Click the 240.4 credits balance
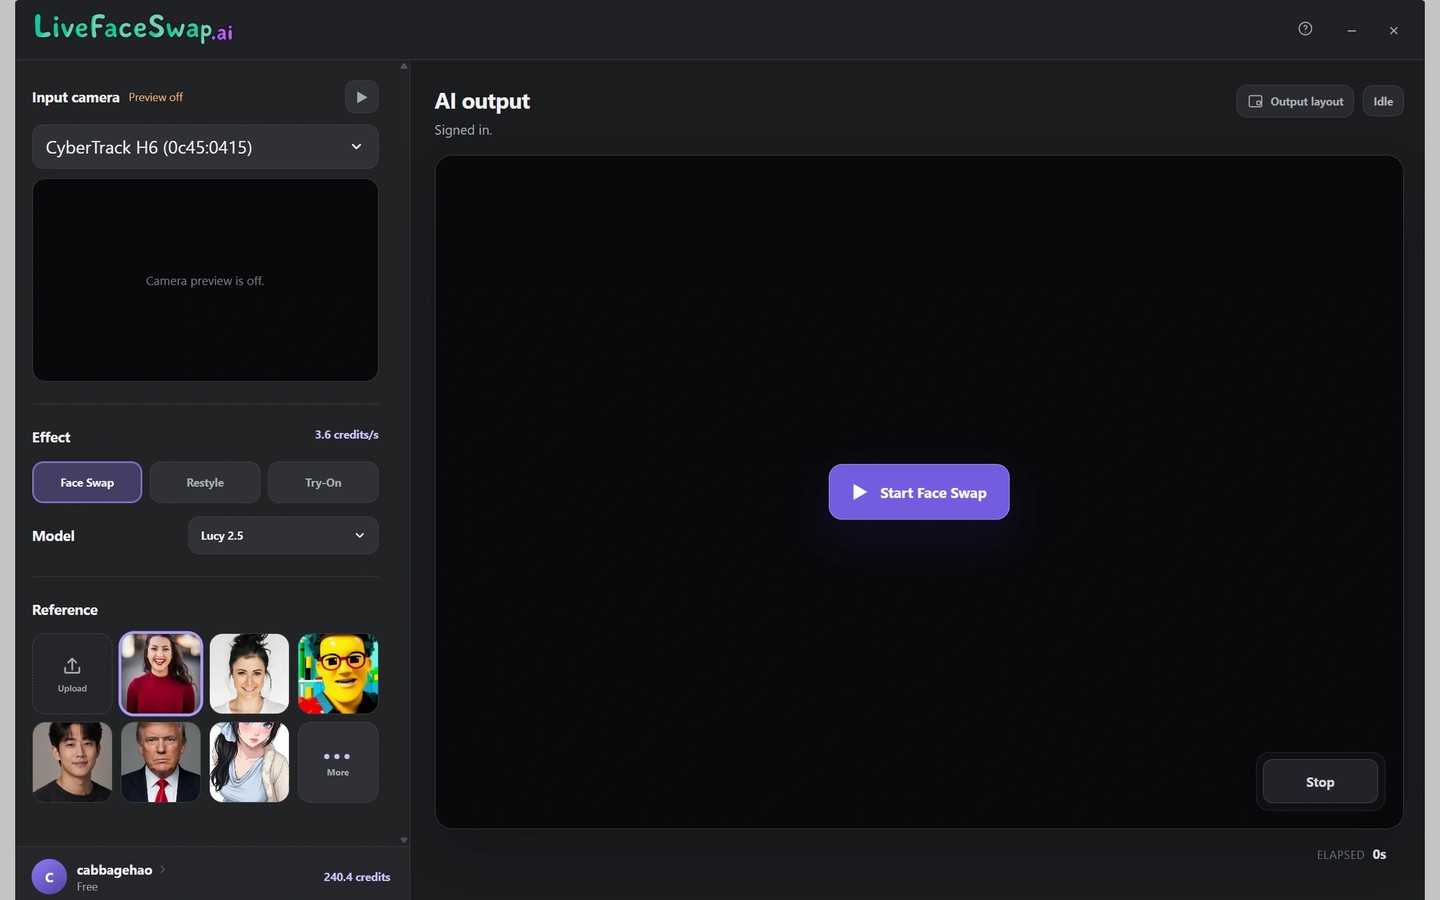Image resolution: width=1440 pixels, height=900 pixels. (x=357, y=877)
